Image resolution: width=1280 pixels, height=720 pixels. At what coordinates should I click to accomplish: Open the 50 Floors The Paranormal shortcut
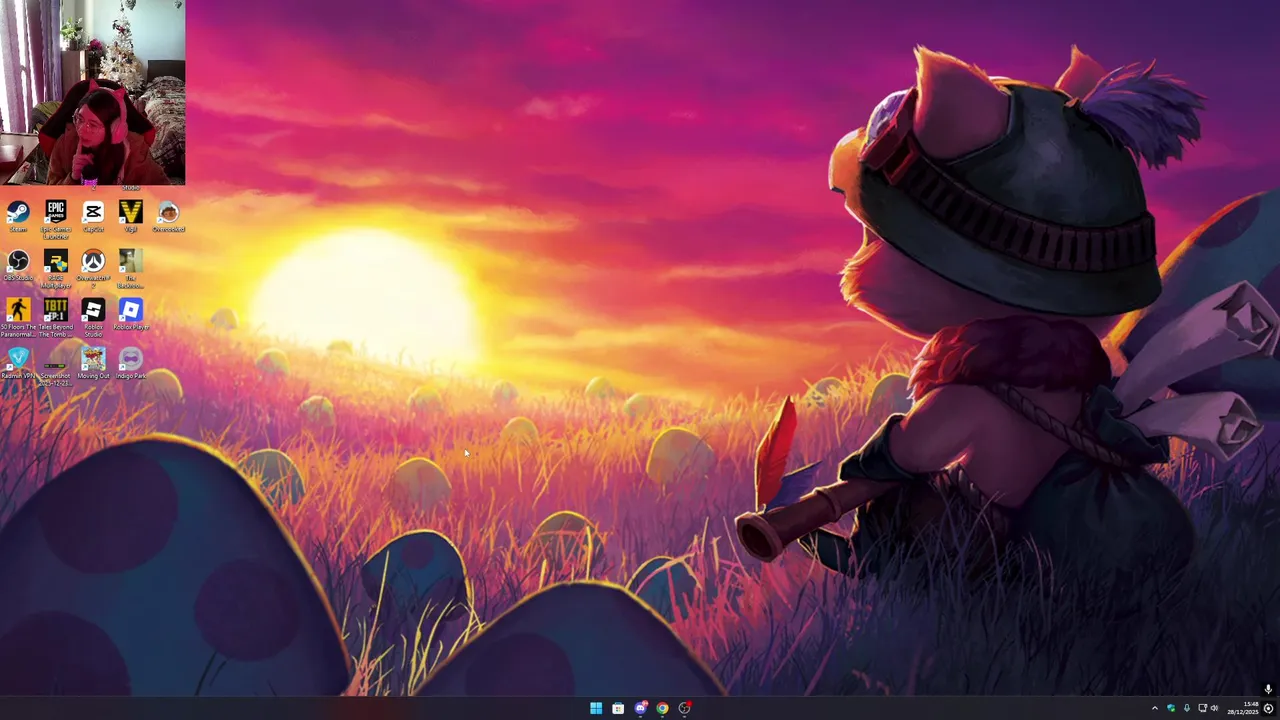18,316
